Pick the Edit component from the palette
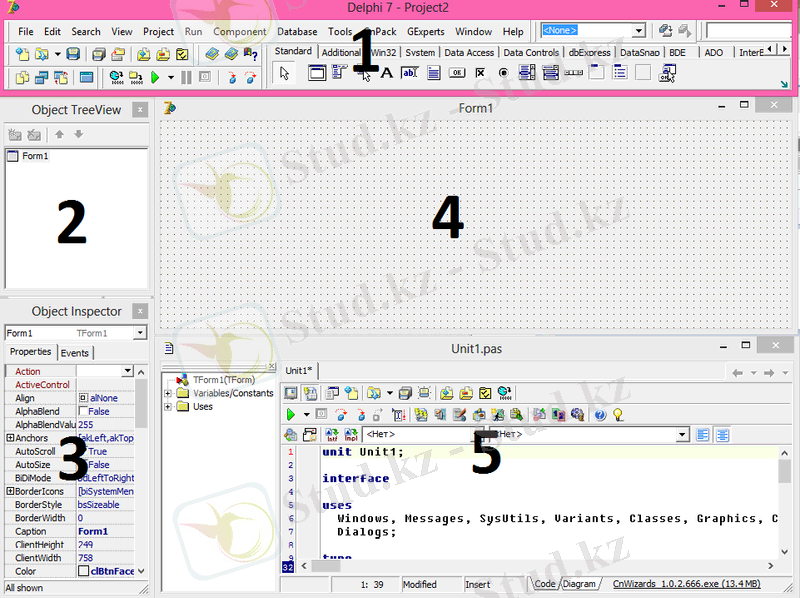This screenshot has width=800, height=598. pos(409,73)
